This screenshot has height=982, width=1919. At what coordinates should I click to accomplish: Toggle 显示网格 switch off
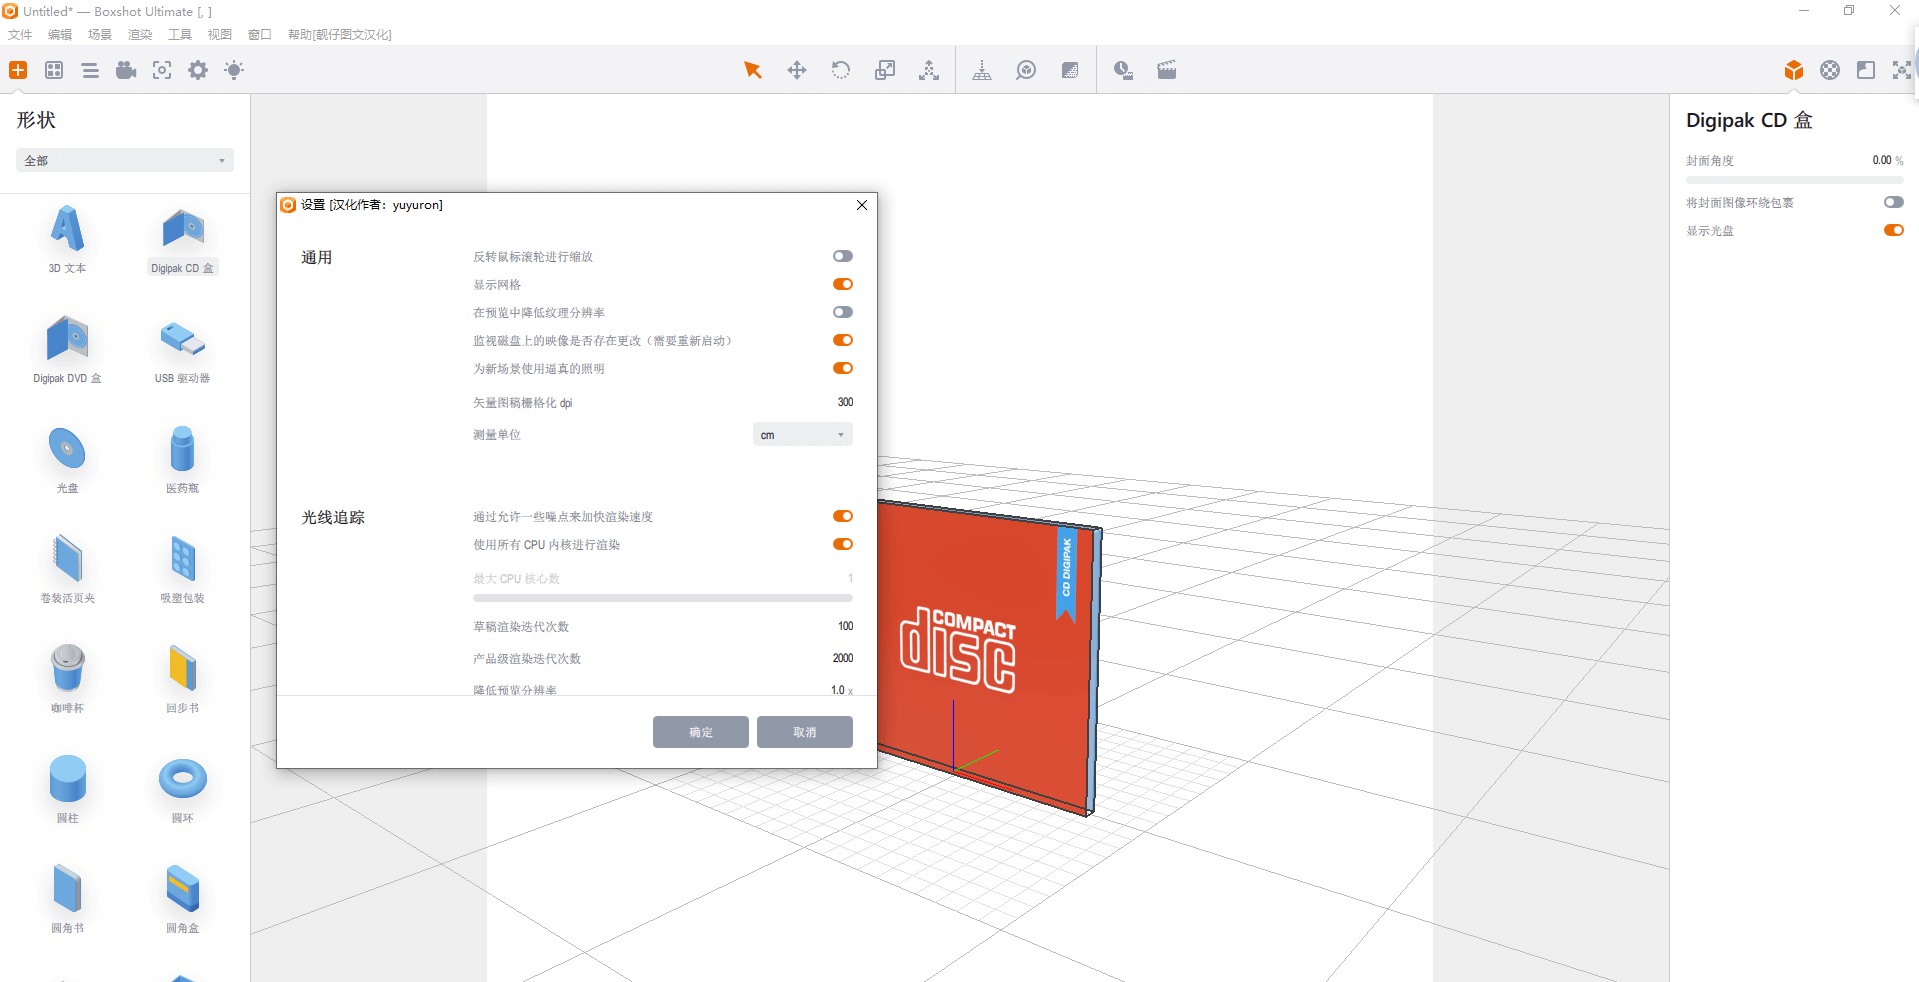(843, 285)
